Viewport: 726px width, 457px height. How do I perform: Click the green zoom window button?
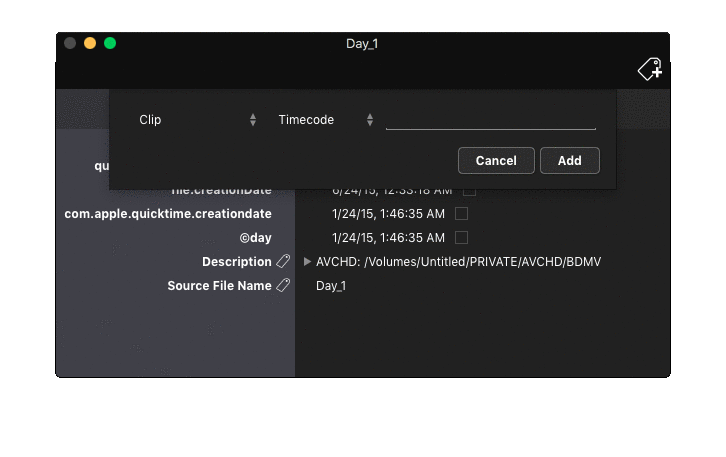pos(110,44)
